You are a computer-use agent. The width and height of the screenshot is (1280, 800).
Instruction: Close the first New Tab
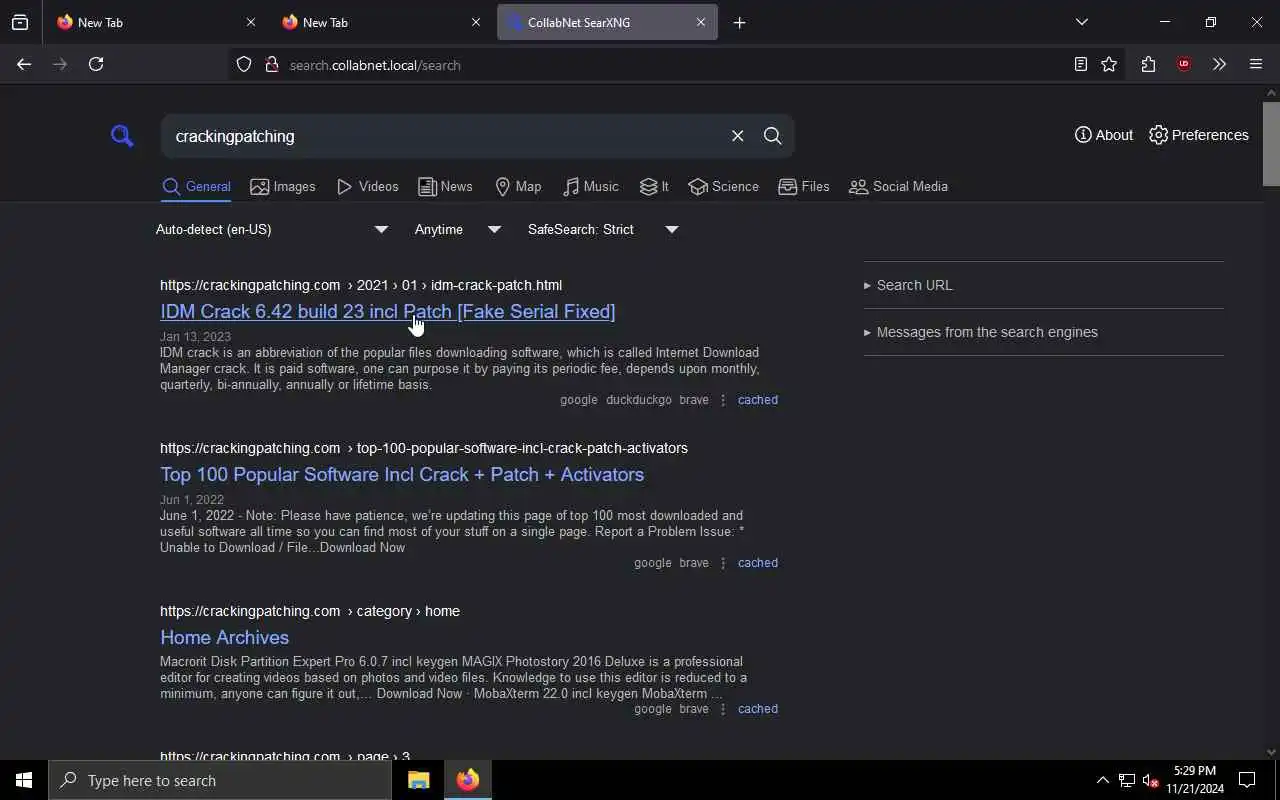pyautogui.click(x=251, y=22)
